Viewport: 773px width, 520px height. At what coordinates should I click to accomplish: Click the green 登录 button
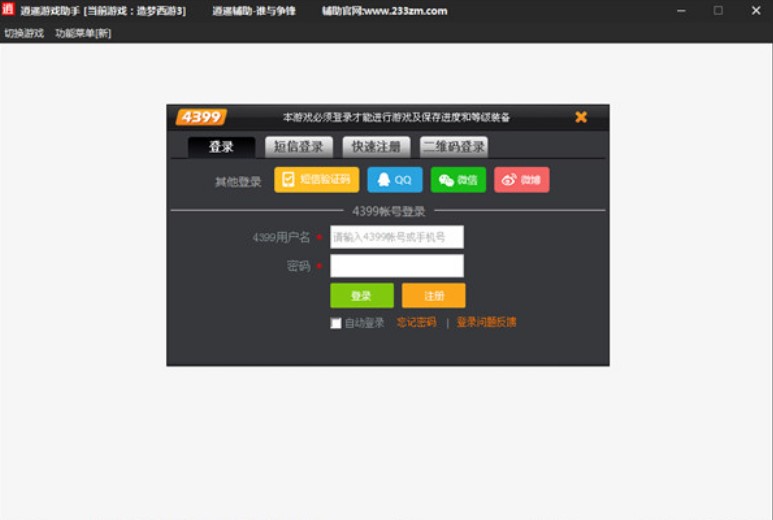tap(362, 295)
